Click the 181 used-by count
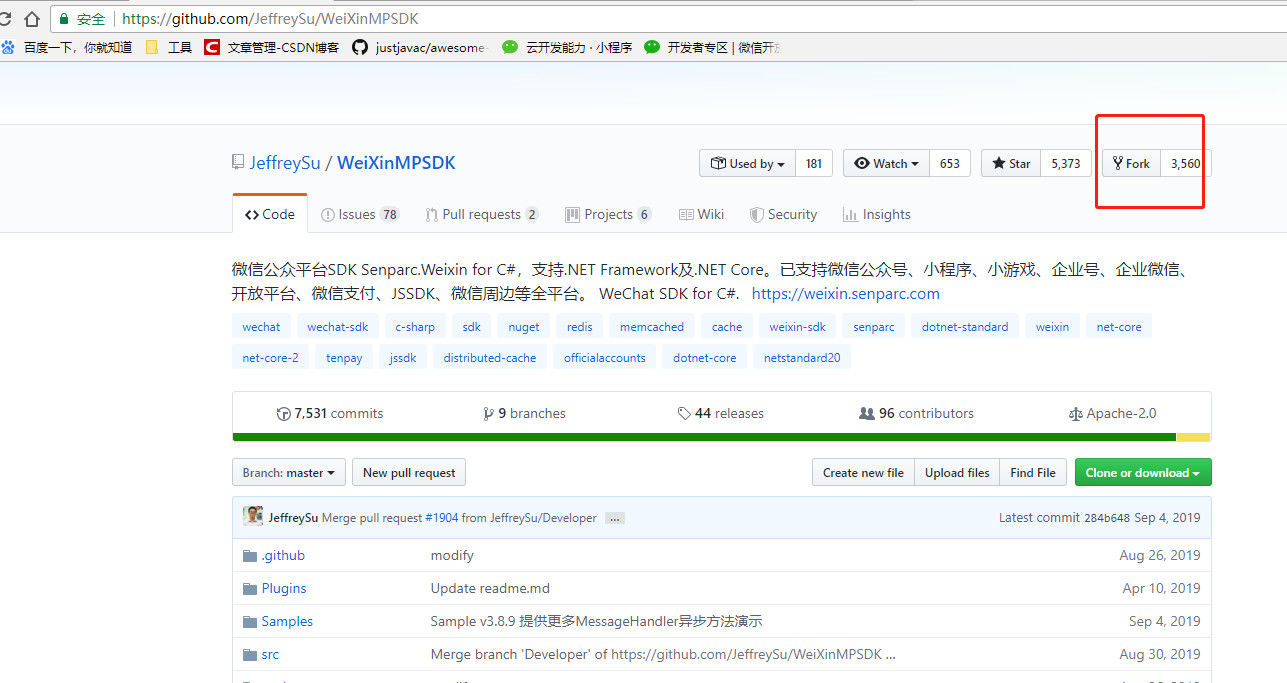1287x683 pixels. (814, 163)
